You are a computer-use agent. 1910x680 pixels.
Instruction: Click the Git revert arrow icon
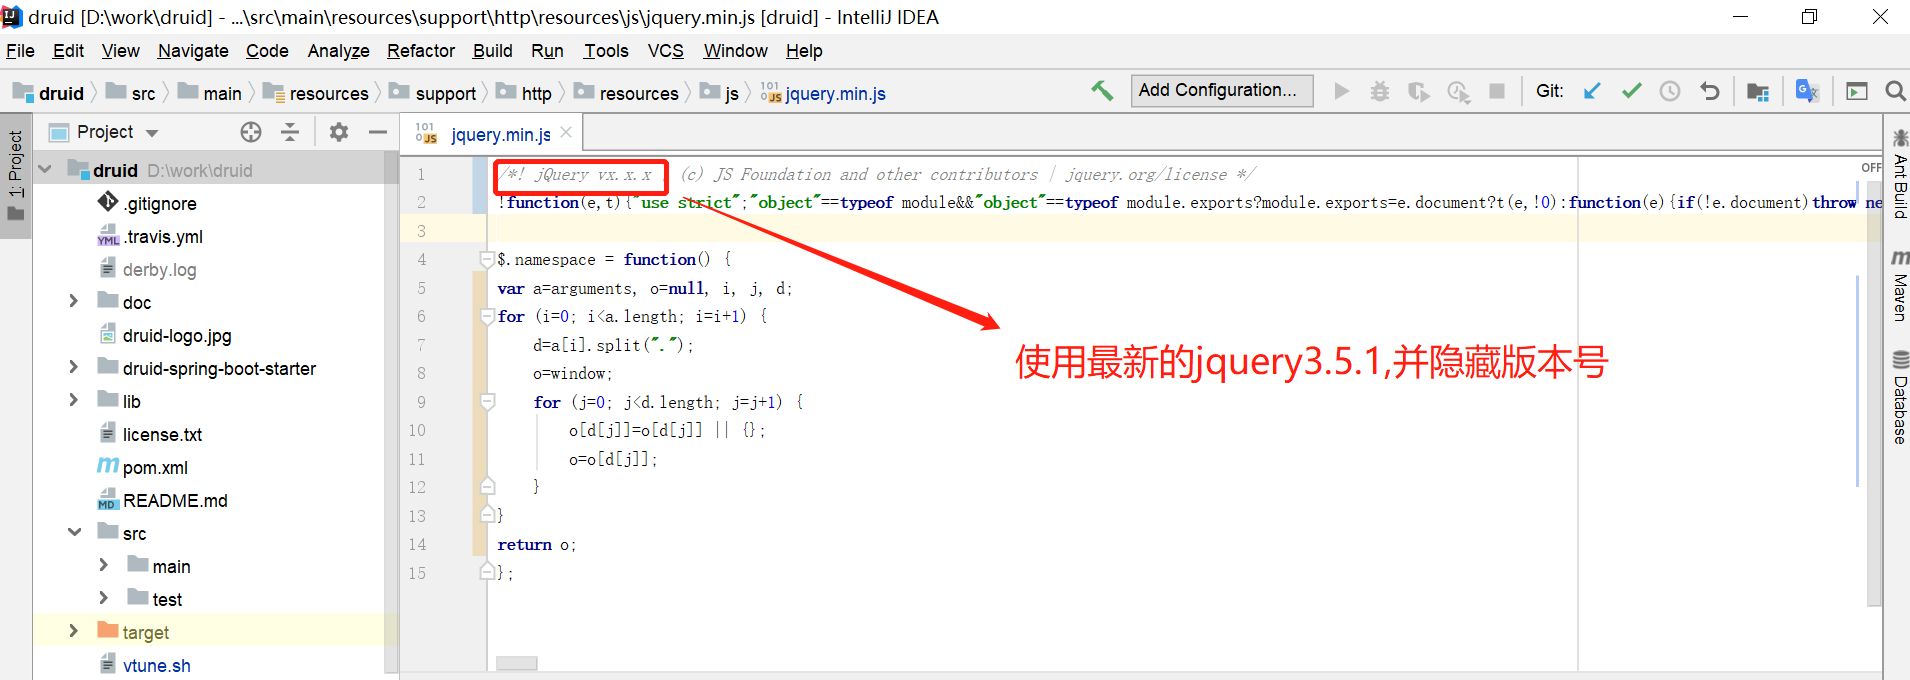click(1710, 91)
